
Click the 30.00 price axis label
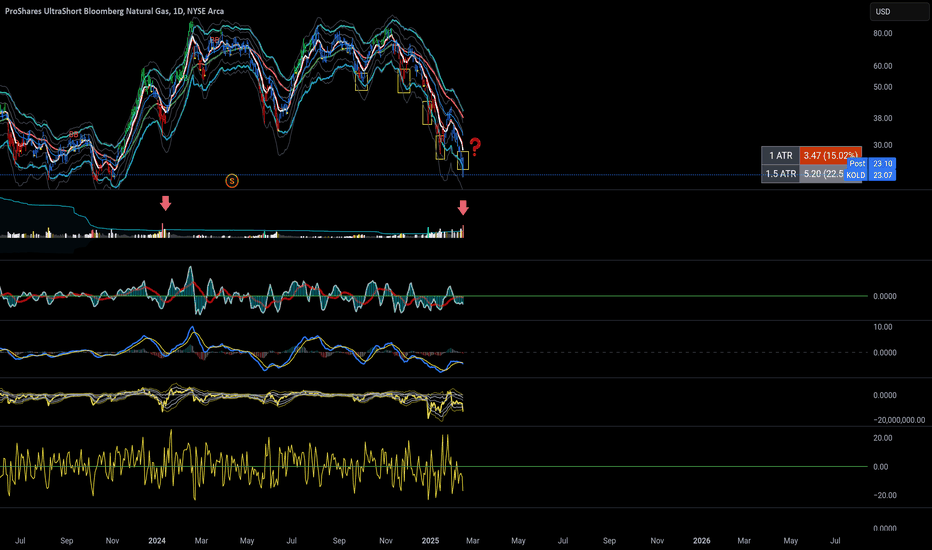[x=883, y=145]
